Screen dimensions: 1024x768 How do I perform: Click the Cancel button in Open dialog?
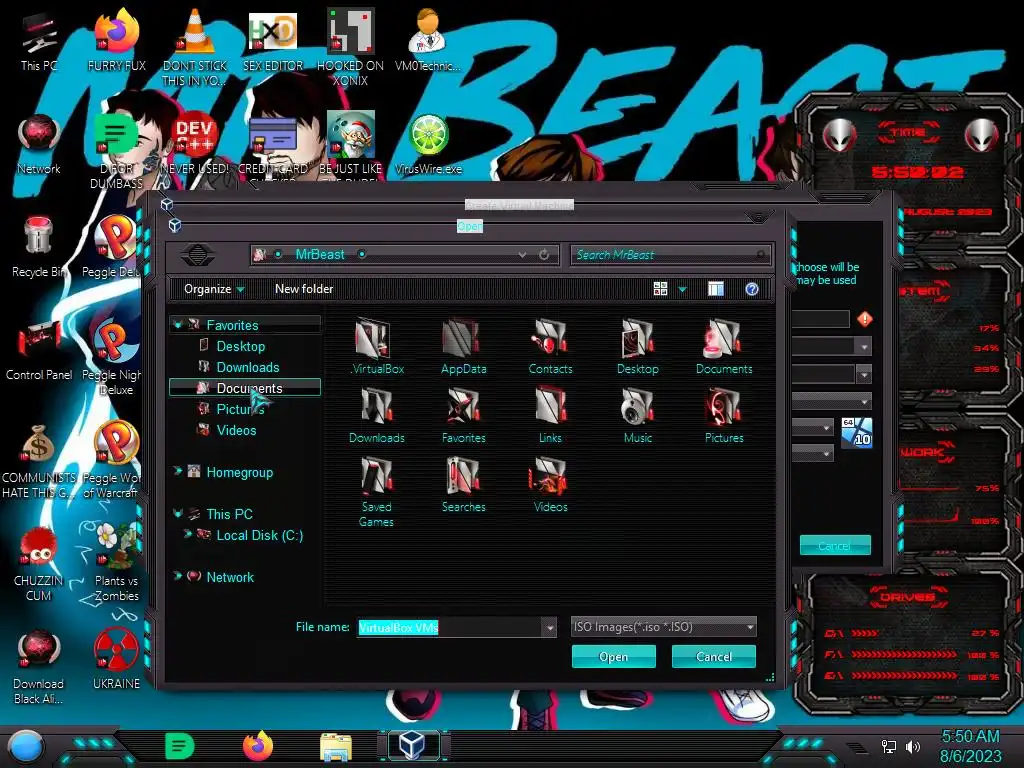[714, 656]
